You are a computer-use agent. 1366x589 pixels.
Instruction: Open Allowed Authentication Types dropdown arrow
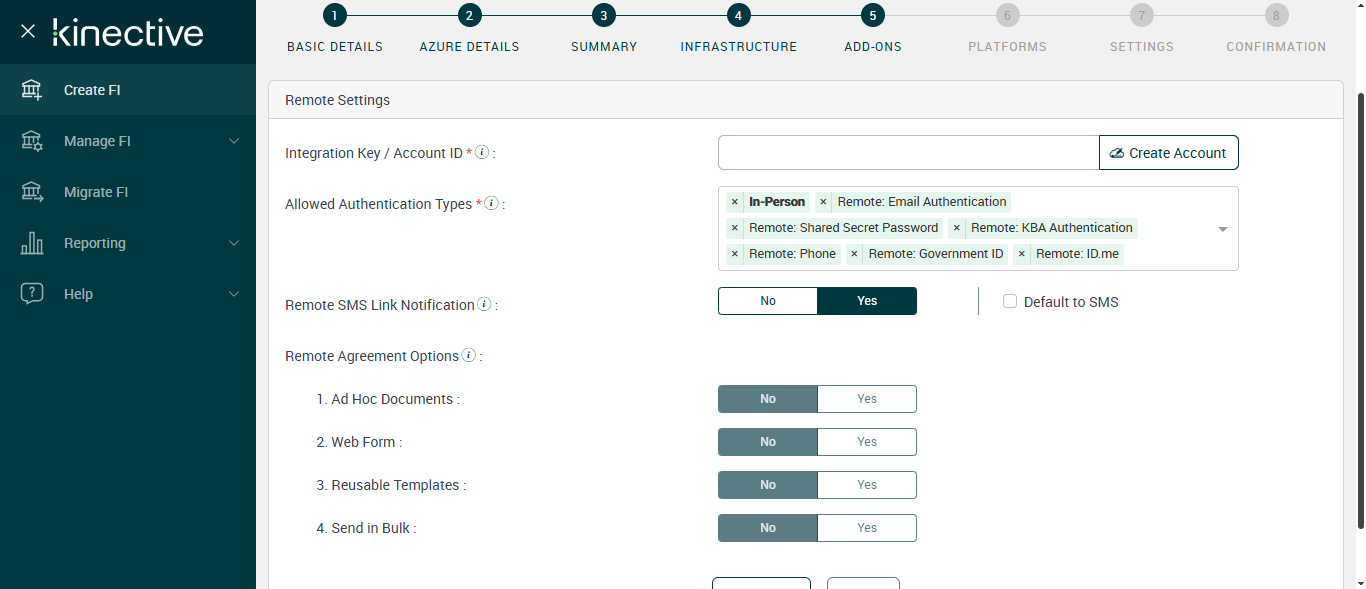1222,229
